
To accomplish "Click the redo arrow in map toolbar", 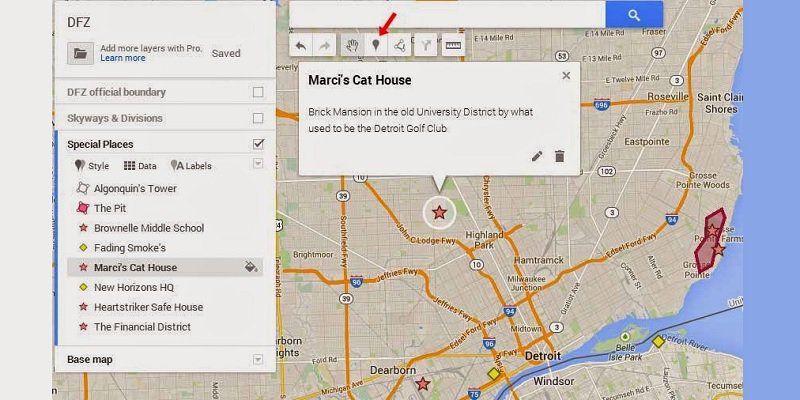I will [325, 45].
